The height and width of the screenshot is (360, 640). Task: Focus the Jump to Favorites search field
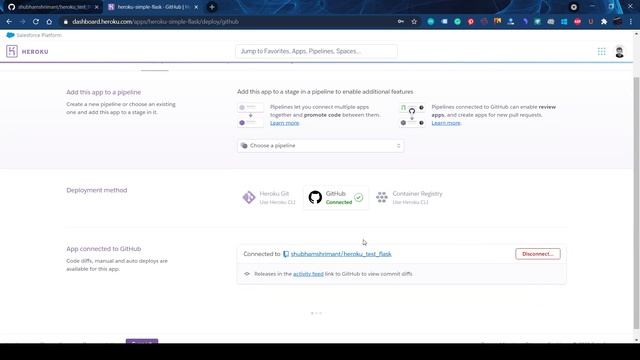point(316,51)
